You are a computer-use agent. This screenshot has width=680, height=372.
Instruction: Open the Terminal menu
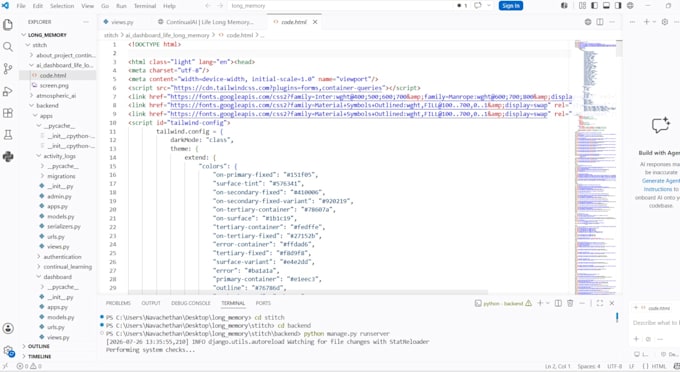click(145, 6)
